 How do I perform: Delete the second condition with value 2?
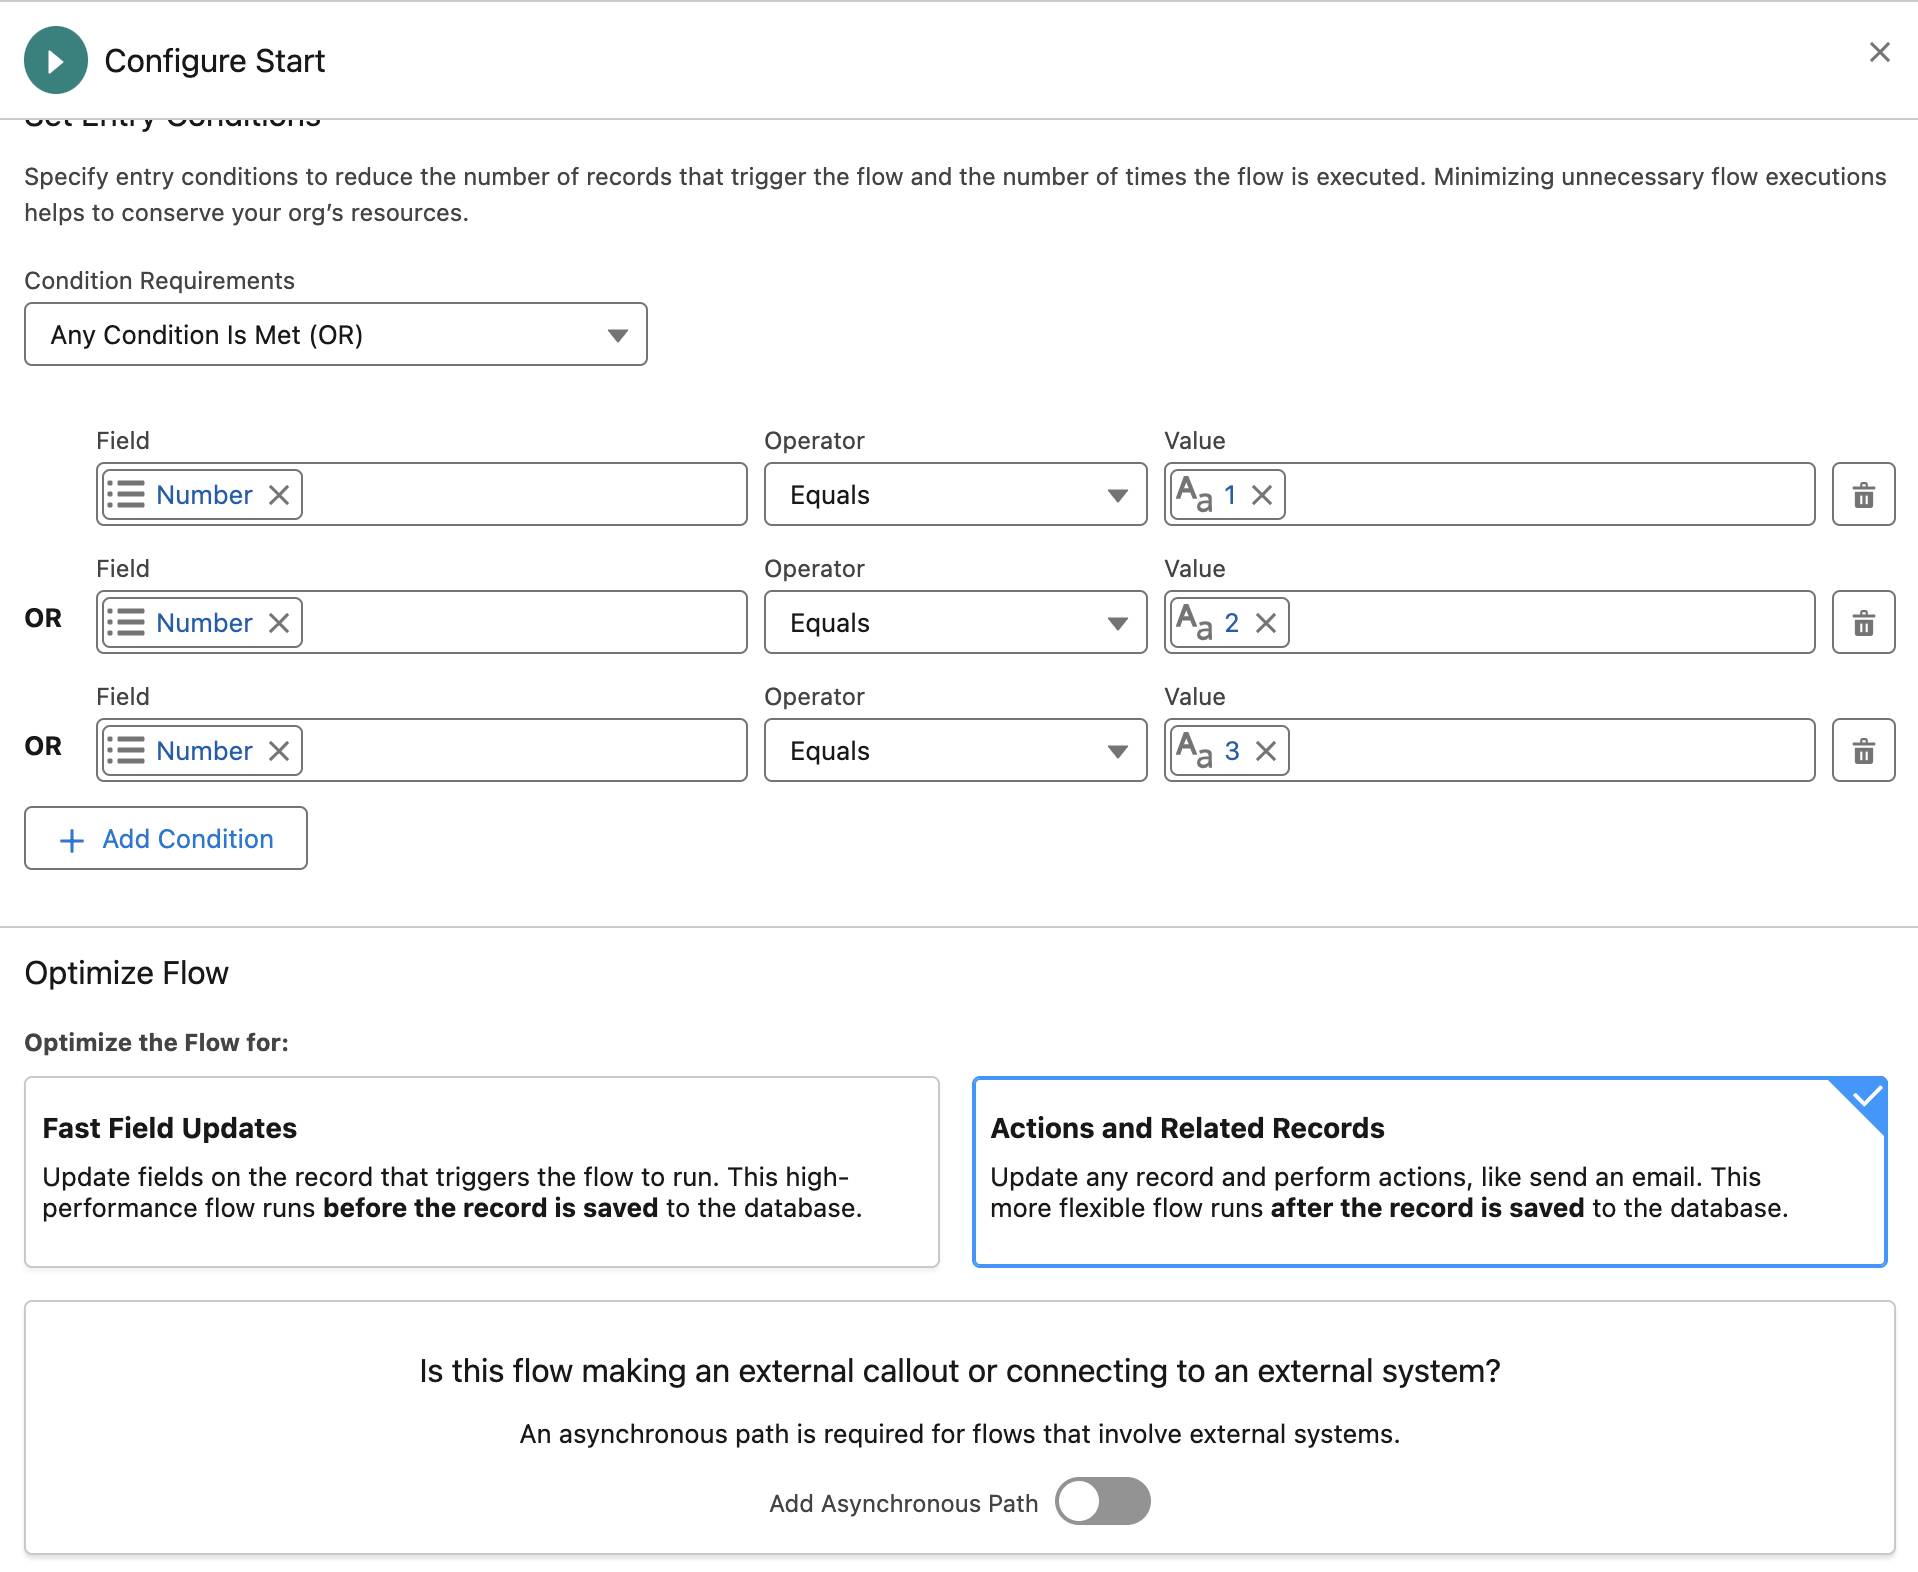[x=1863, y=622]
